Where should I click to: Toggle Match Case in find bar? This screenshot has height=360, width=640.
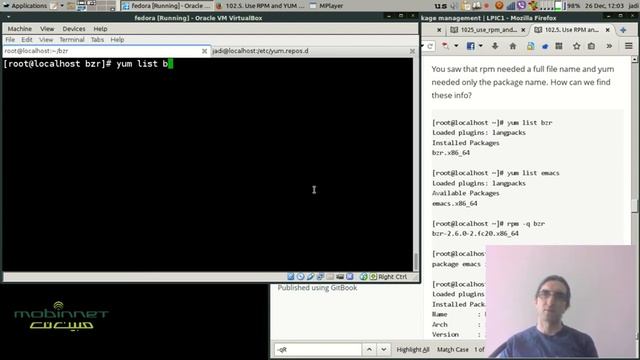click(453, 349)
